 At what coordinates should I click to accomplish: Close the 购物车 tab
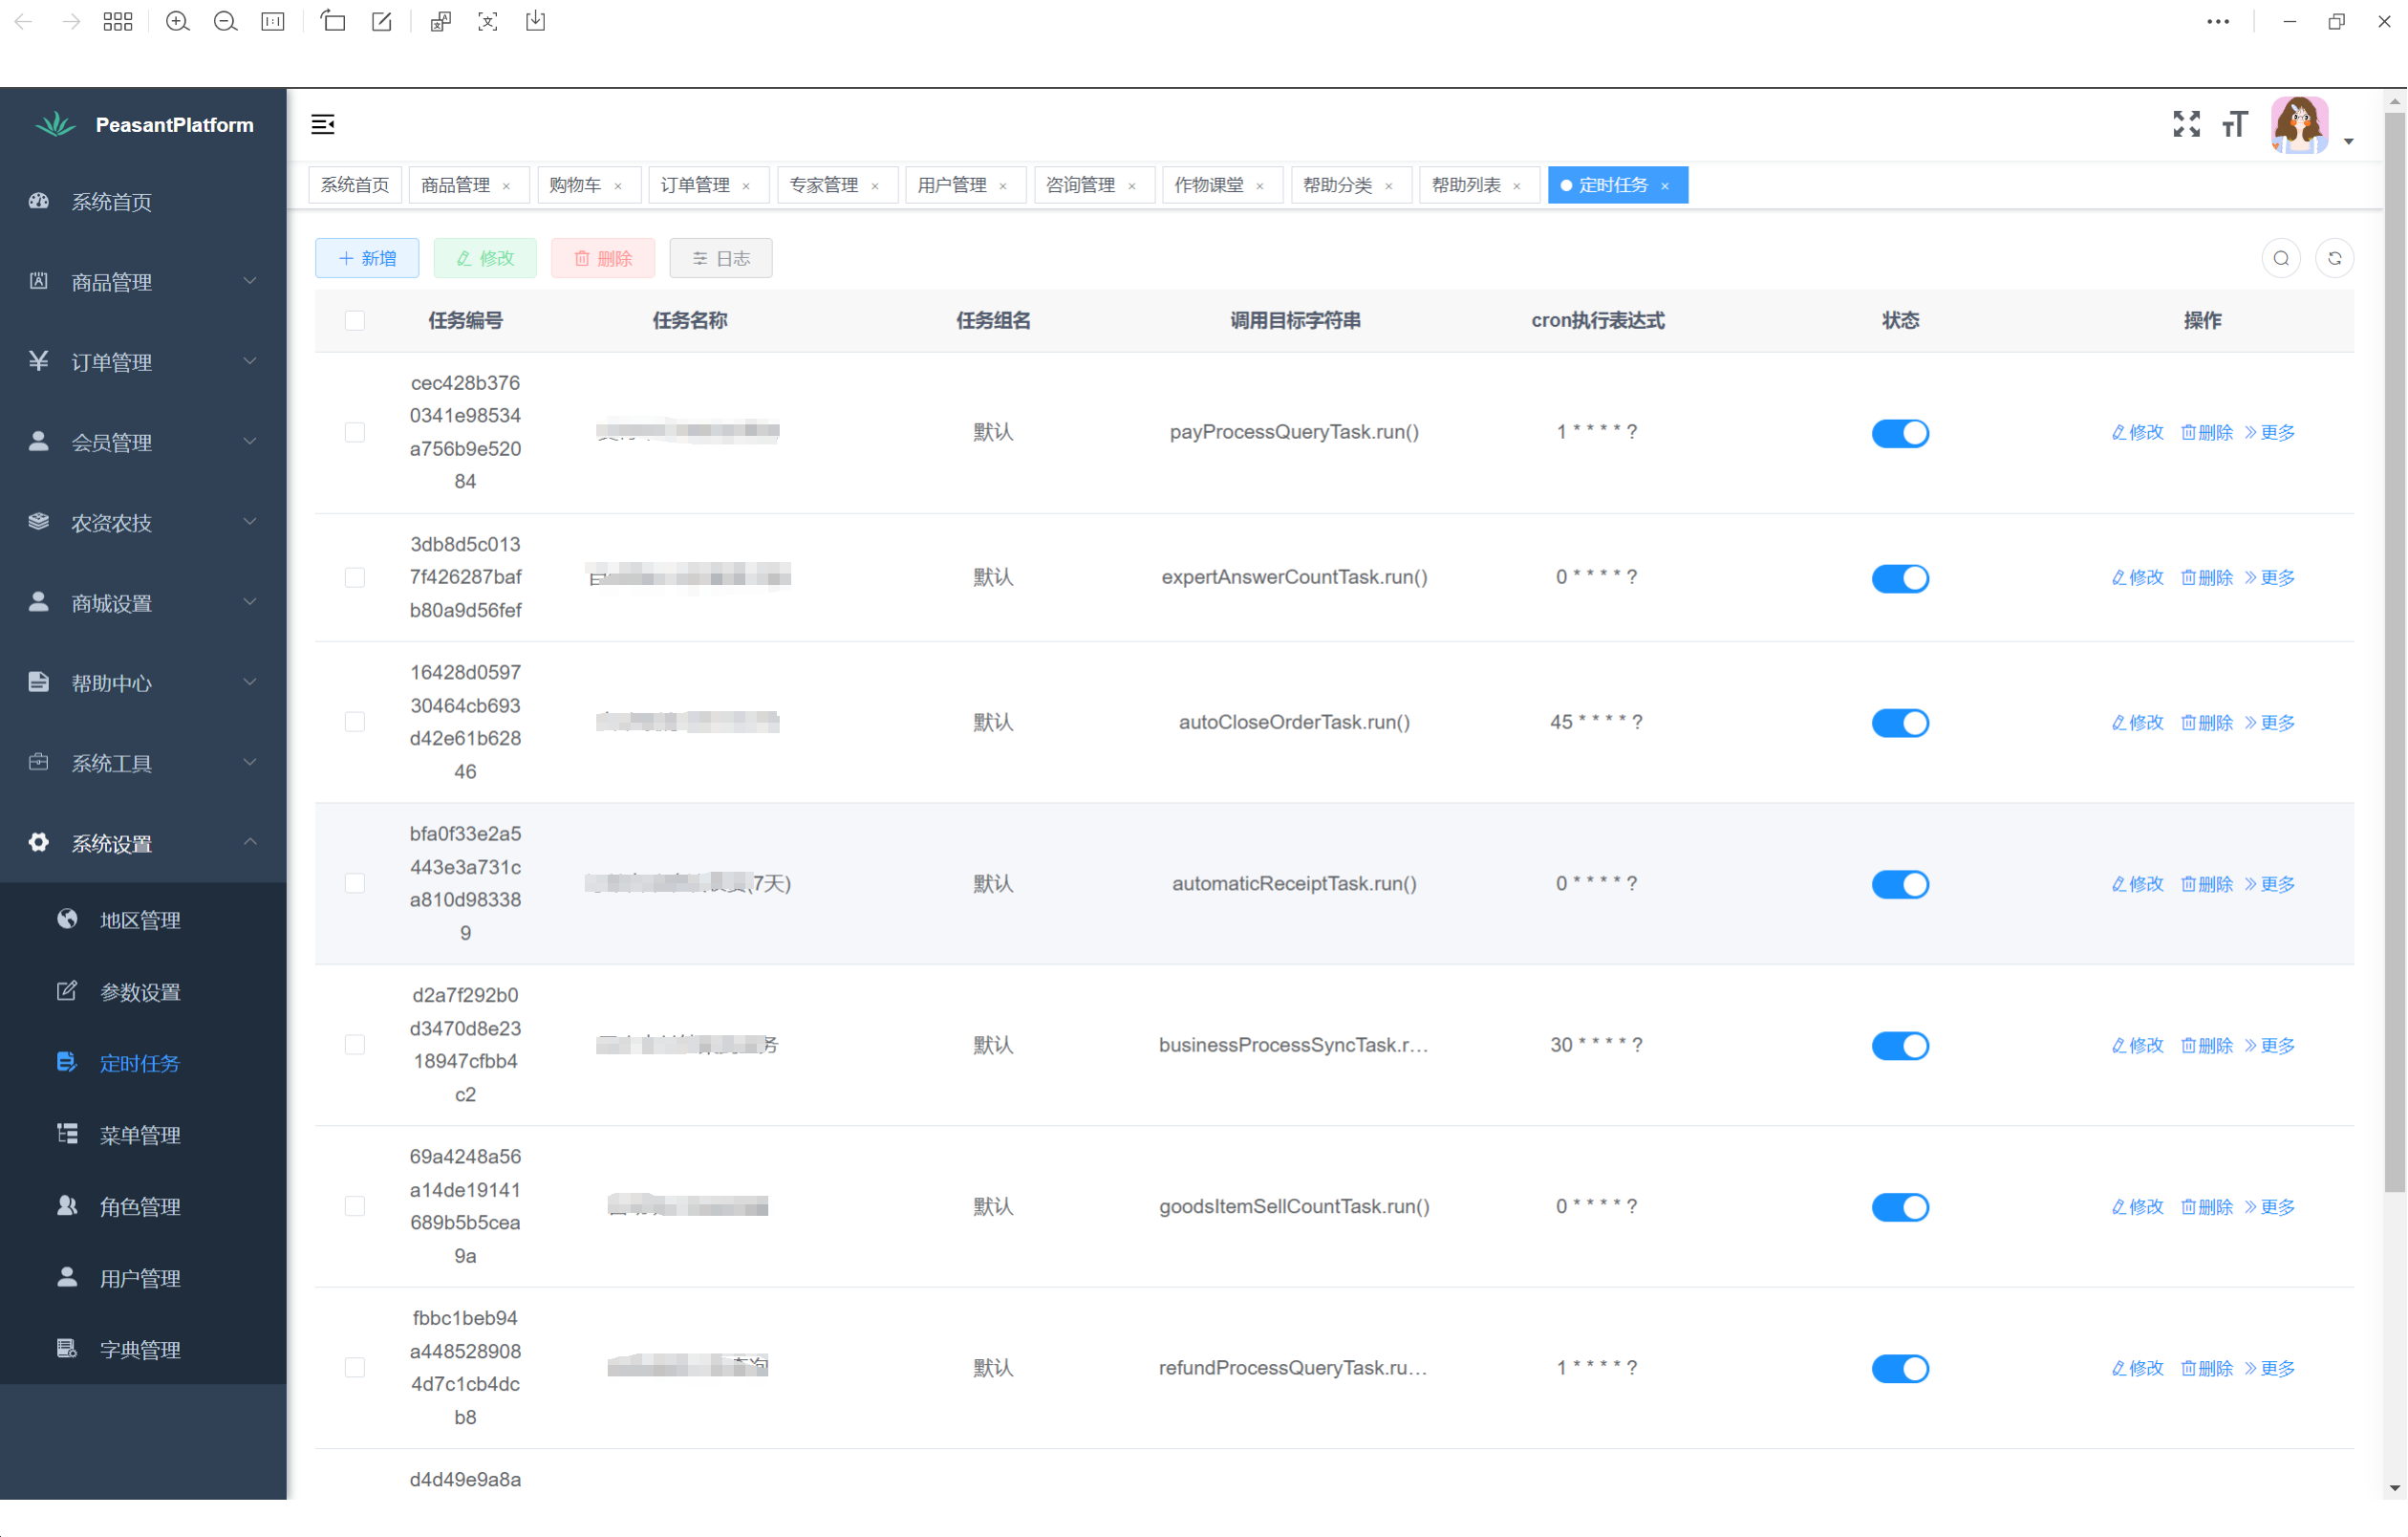[618, 186]
